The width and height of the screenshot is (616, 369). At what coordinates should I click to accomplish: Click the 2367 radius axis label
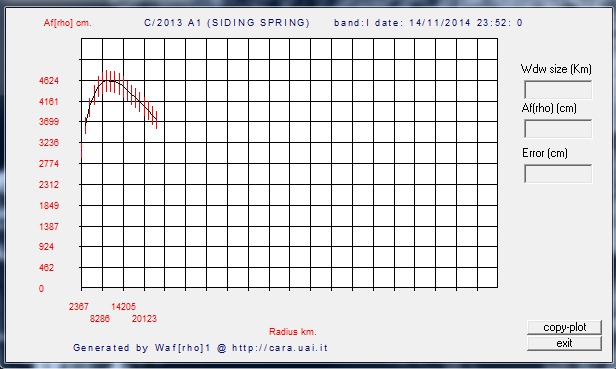pyautogui.click(x=79, y=307)
